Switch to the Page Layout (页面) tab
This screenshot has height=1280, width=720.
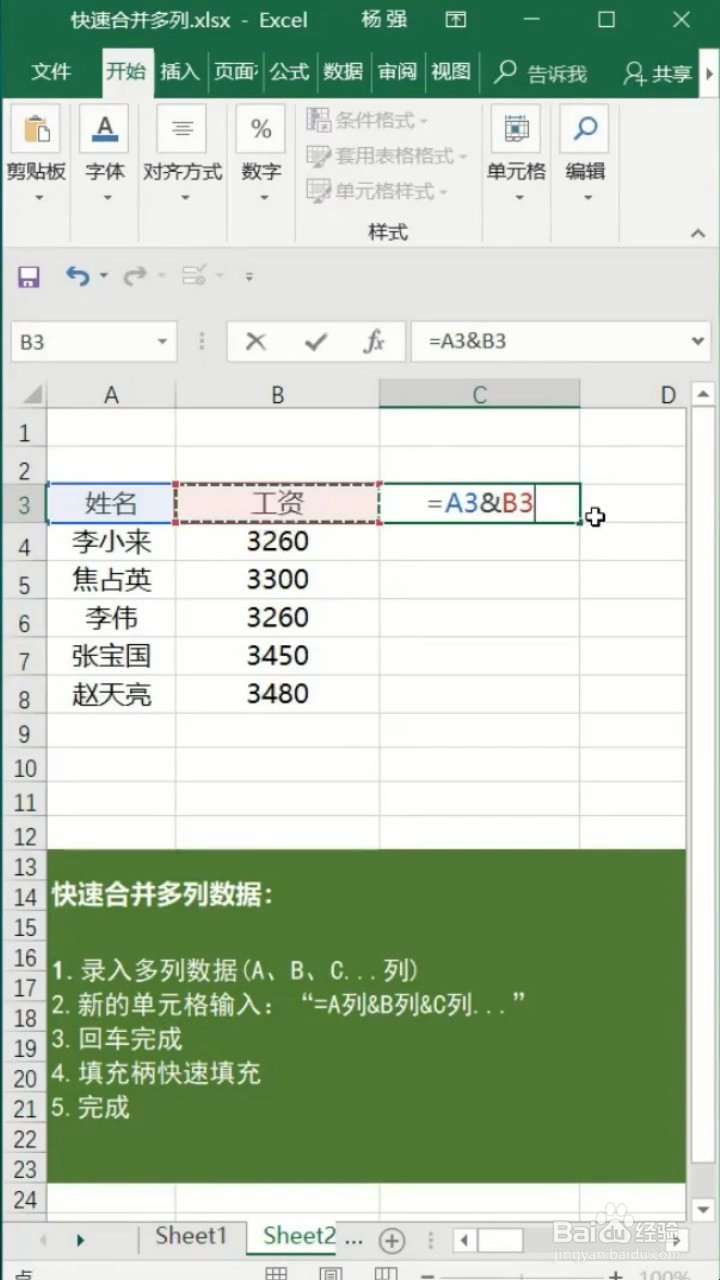pyautogui.click(x=235, y=72)
